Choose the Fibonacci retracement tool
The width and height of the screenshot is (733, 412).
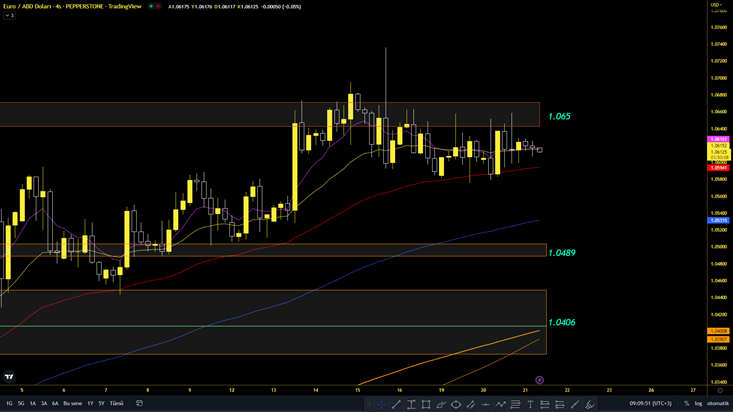[515, 404]
